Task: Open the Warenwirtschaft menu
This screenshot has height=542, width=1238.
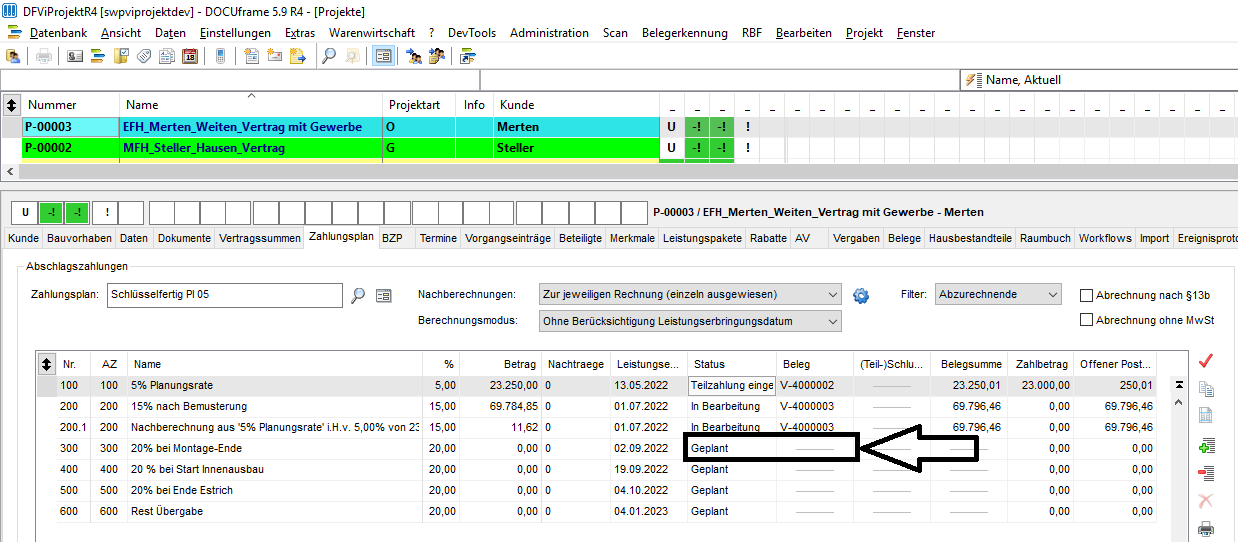Action: [372, 33]
